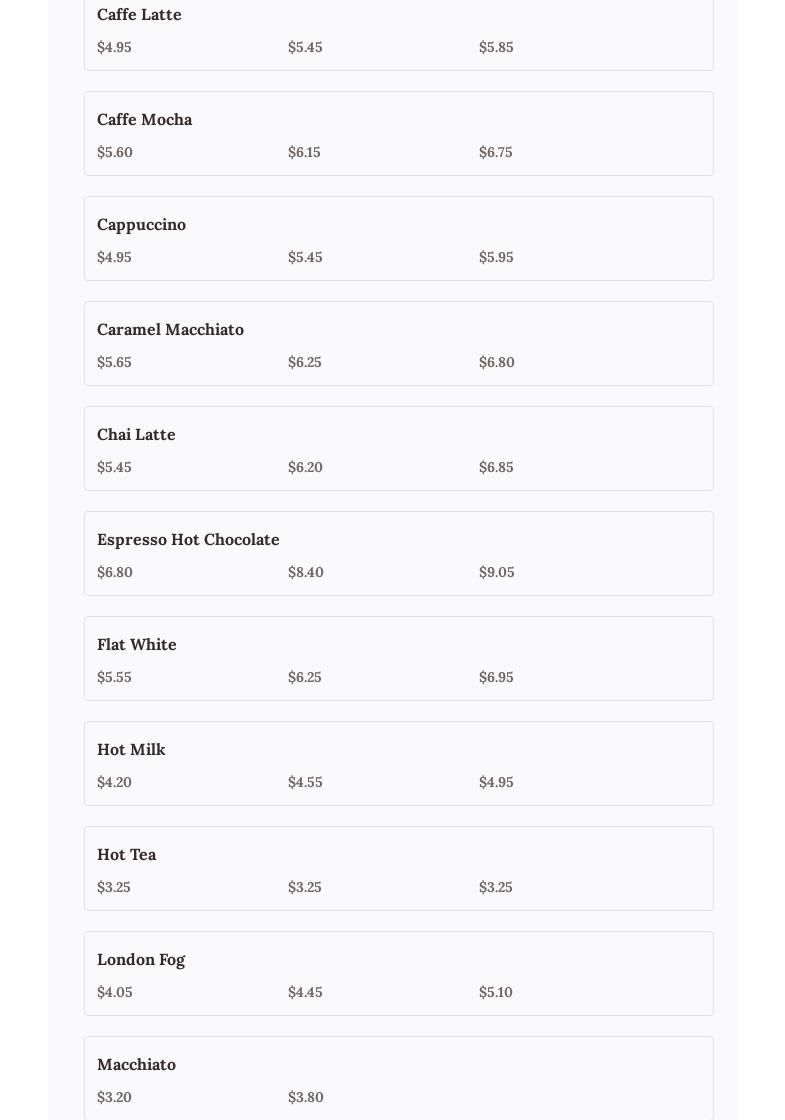Click the Espresso Hot Chocolate name

188,540
